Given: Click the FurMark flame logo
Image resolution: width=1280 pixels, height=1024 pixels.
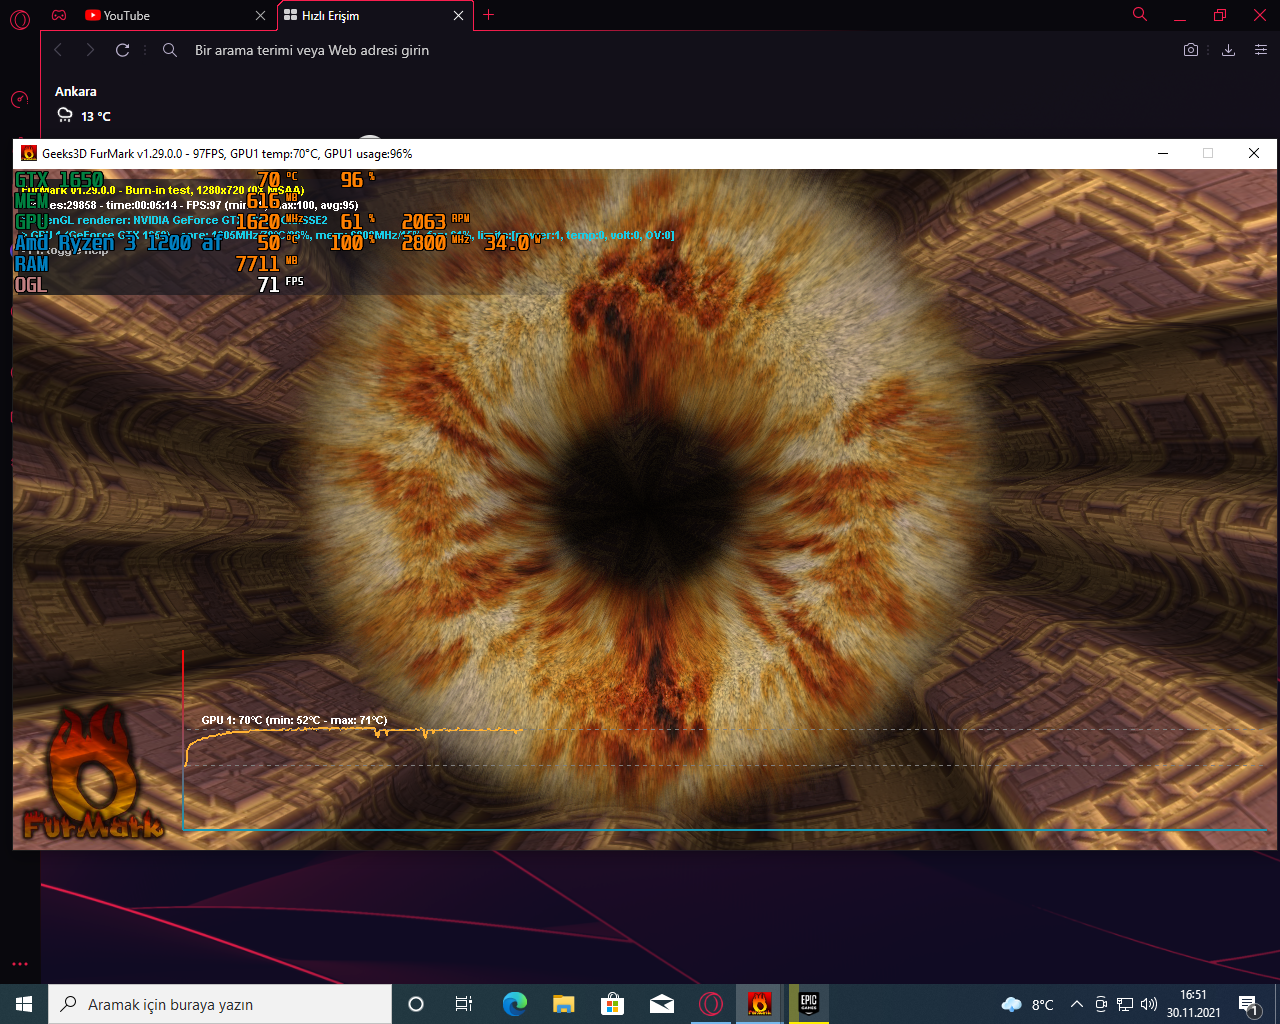Looking at the screenshot, I should click(x=93, y=772).
